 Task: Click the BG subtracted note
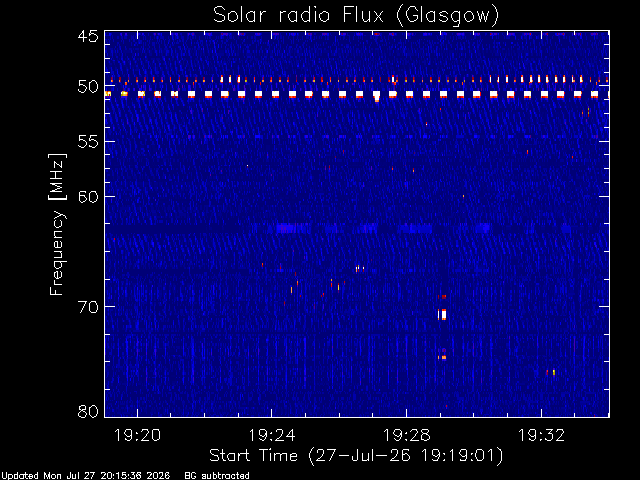click(x=217, y=476)
